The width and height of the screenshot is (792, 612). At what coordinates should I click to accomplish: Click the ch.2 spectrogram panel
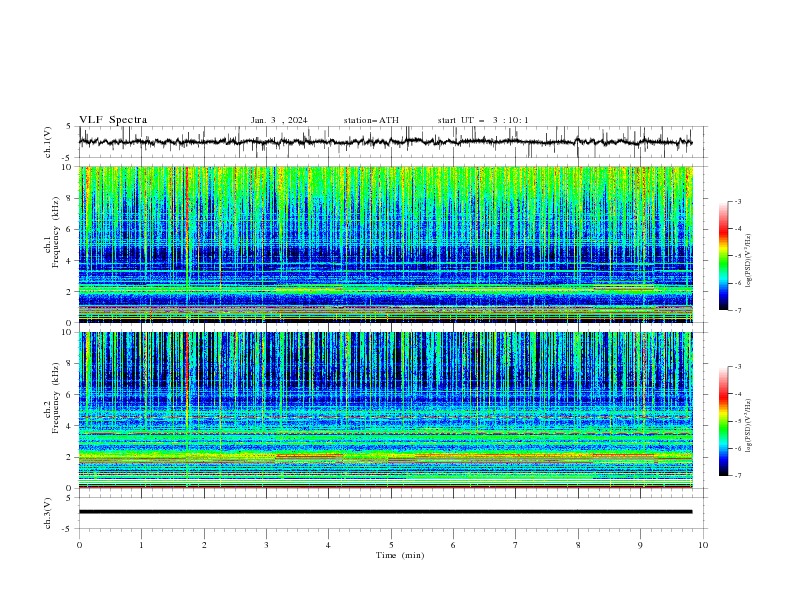coord(385,410)
